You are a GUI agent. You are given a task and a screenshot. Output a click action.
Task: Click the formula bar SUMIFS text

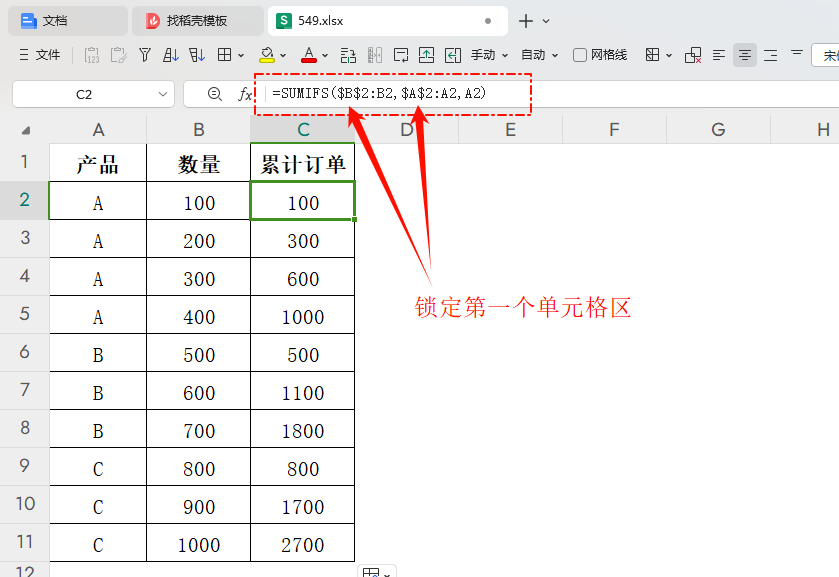pyautogui.click(x=379, y=93)
